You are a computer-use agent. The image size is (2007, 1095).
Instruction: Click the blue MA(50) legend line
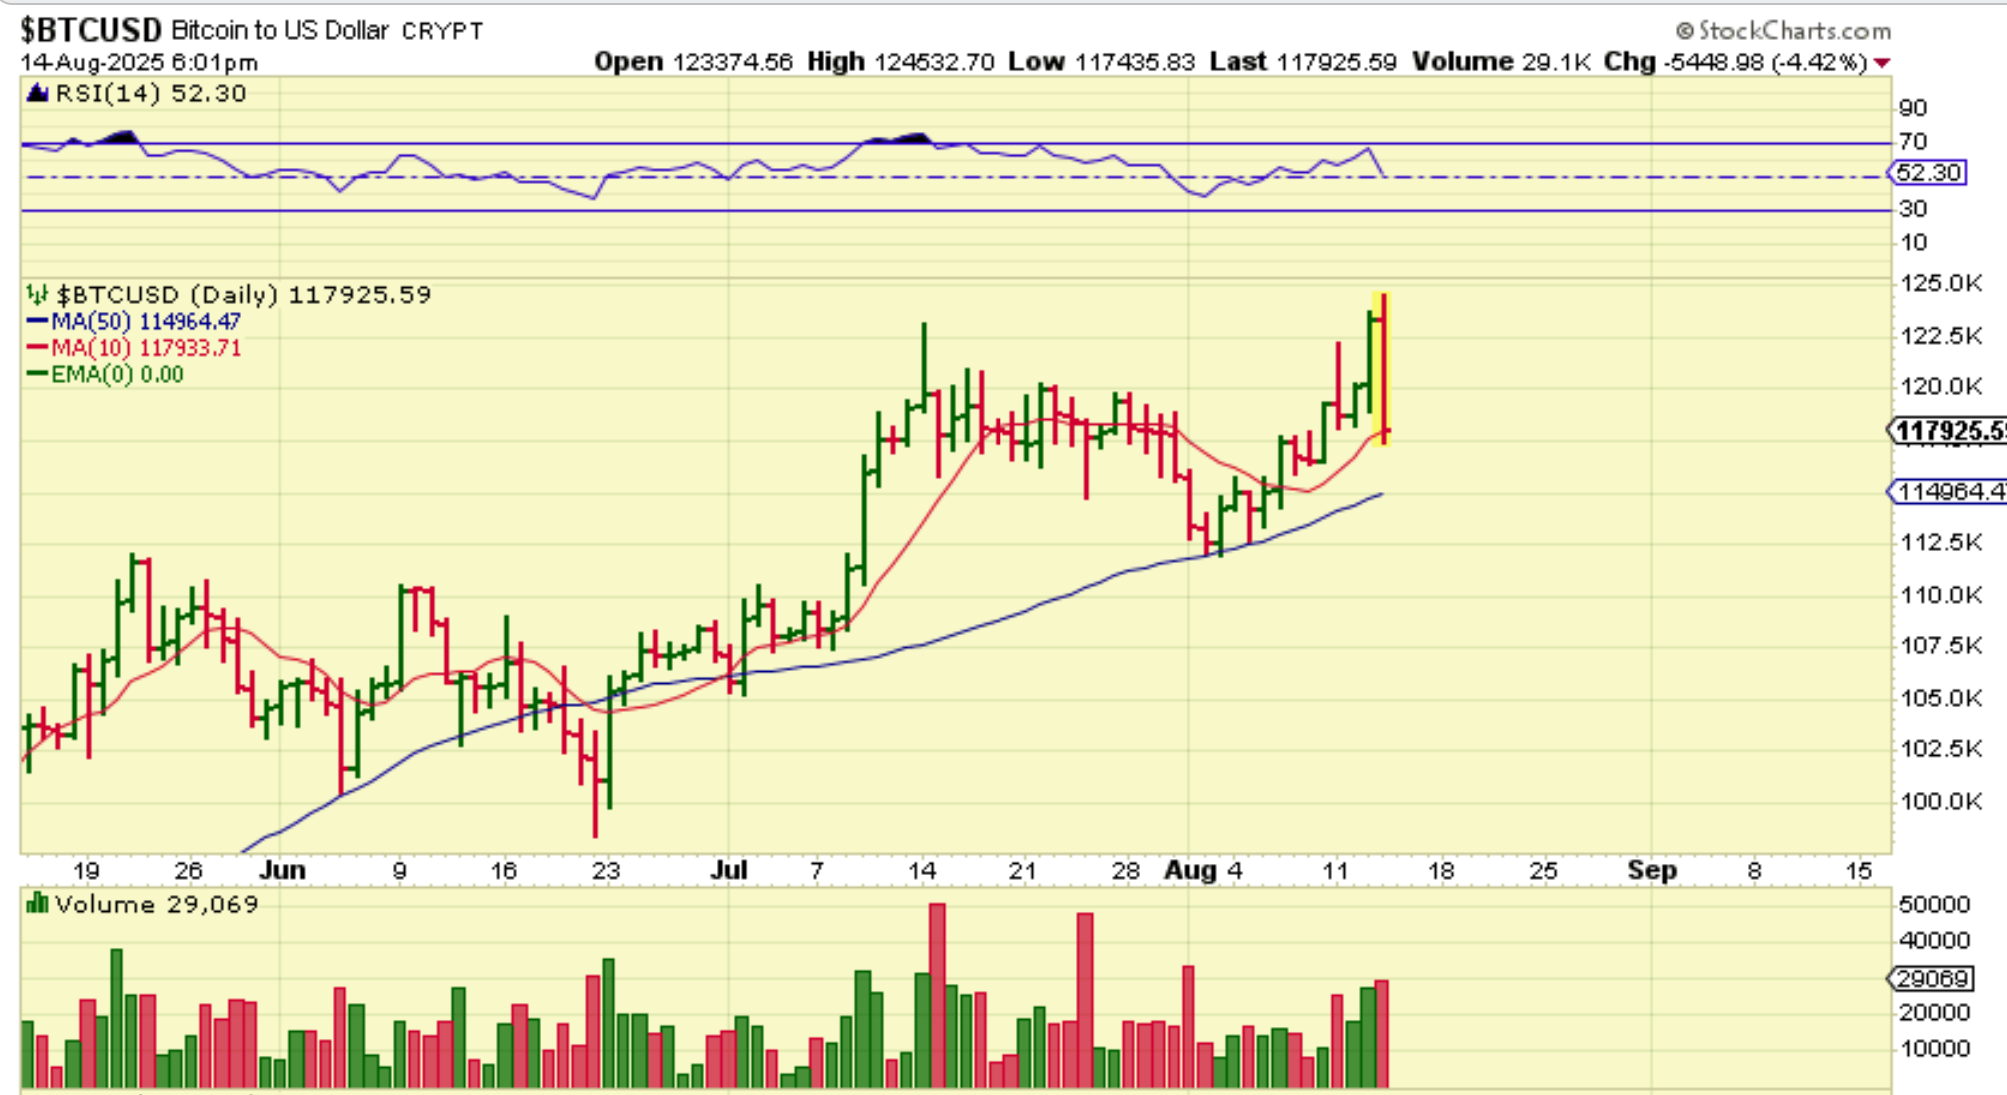coord(37,322)
